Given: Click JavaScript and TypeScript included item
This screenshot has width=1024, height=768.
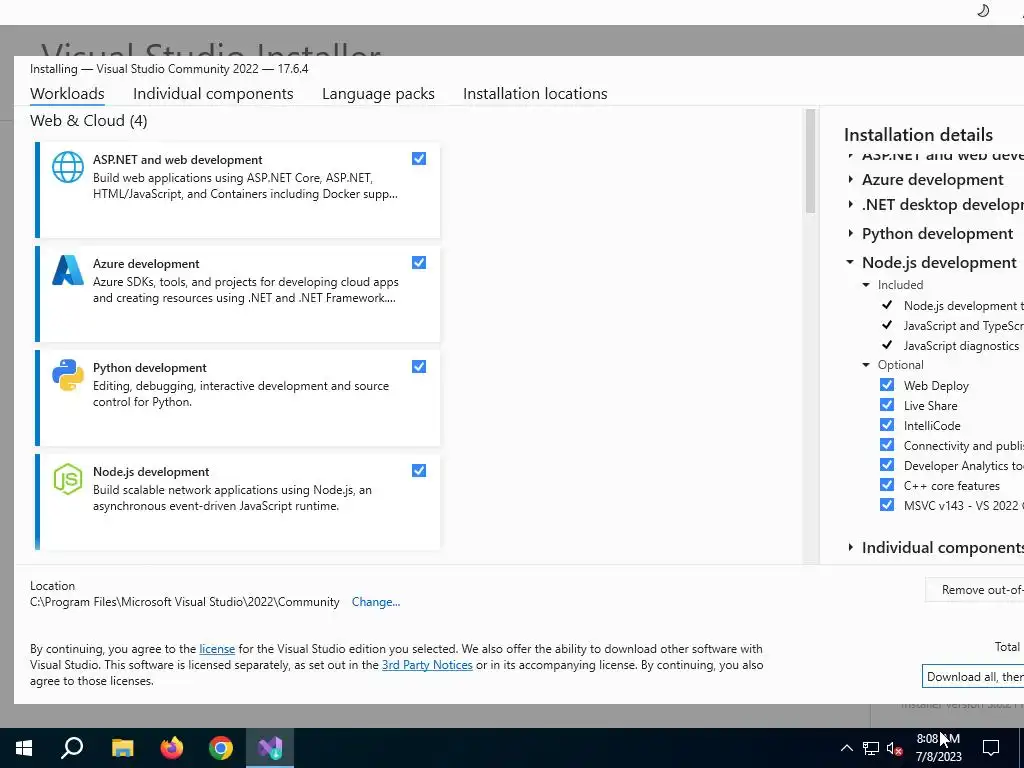Looking at the screenshot, I should (963, 325).
